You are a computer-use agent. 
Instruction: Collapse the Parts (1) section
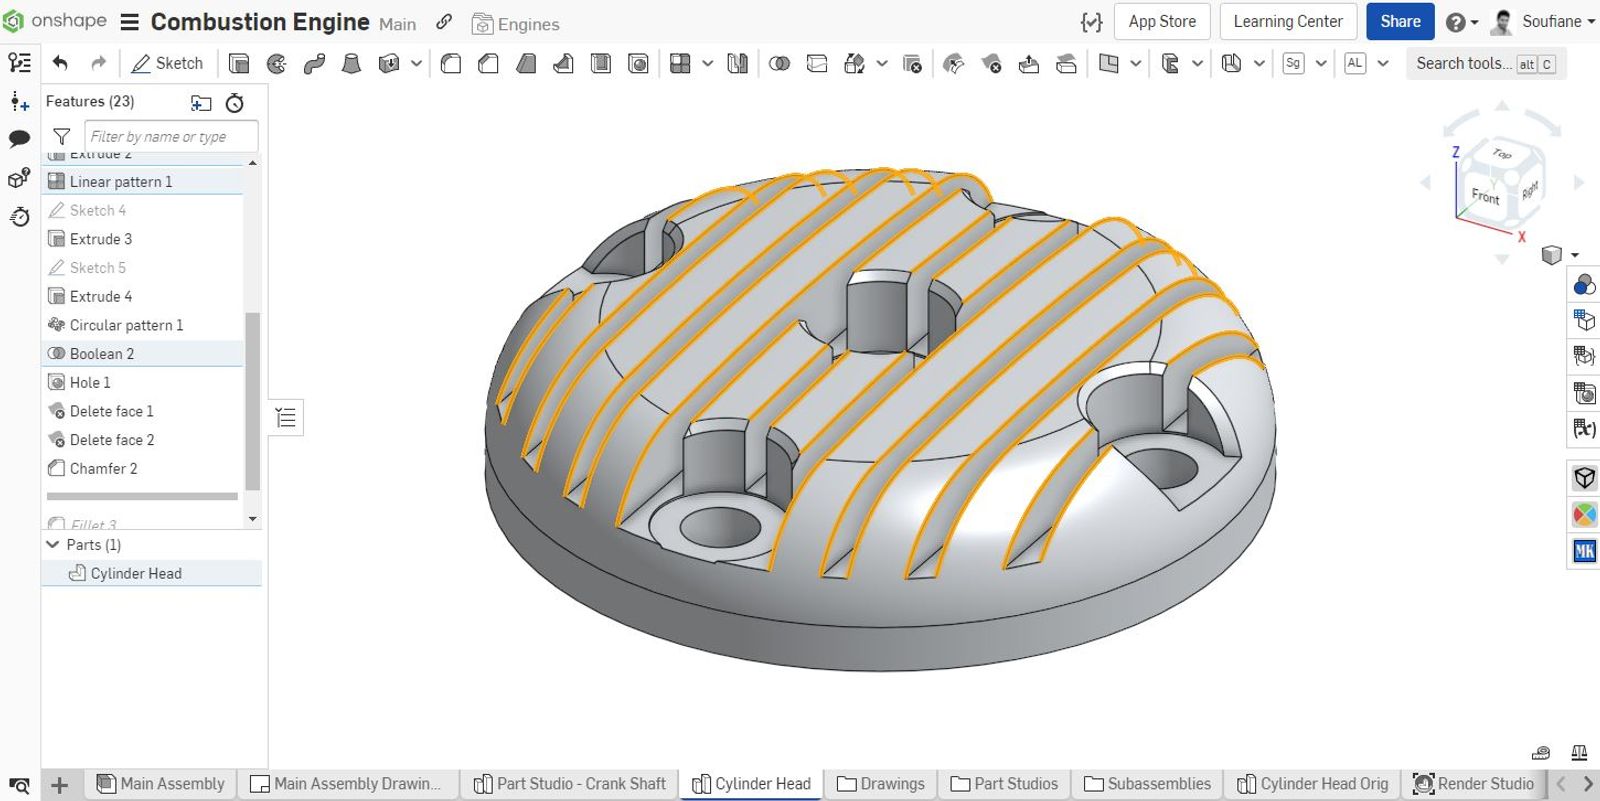coord(53,545)
